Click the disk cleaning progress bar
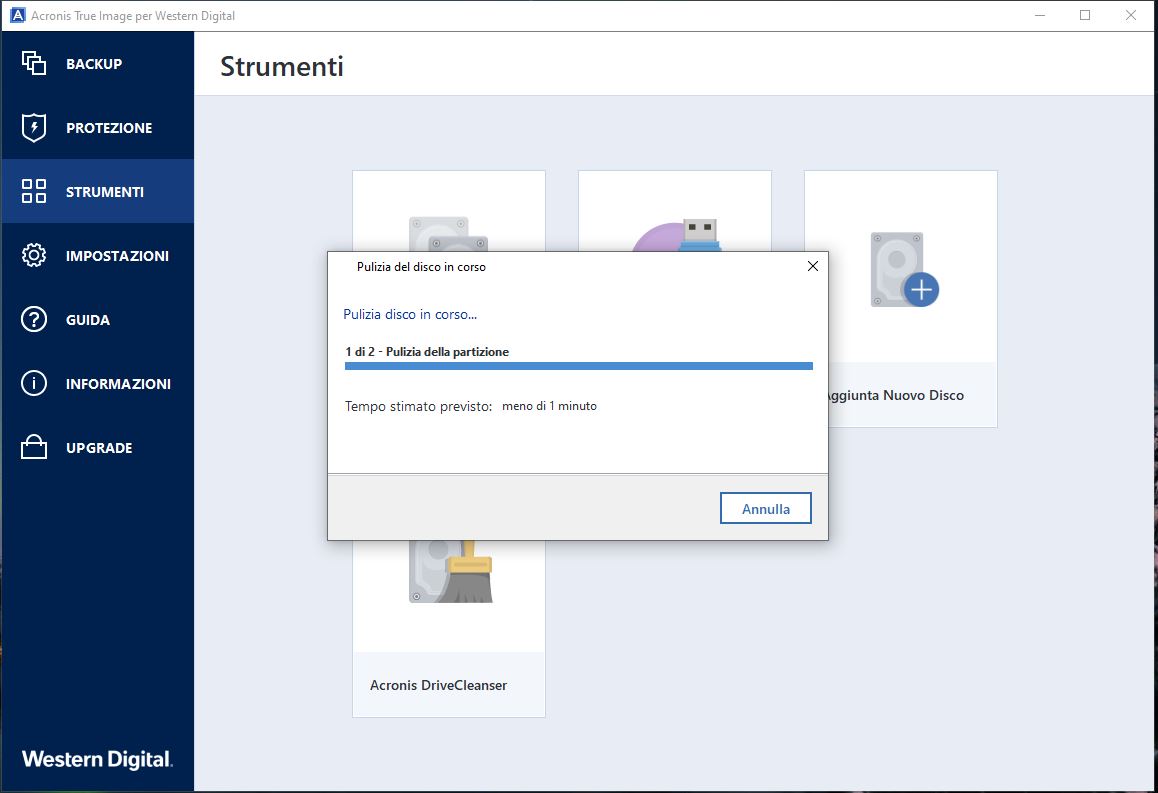 578,365
